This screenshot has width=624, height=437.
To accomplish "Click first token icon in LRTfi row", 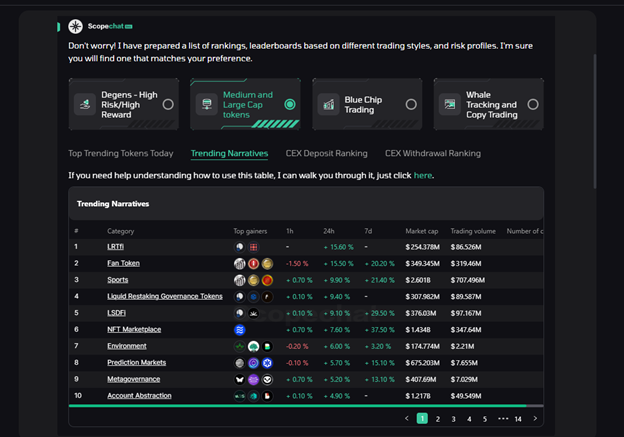I will tap(239, 247).
